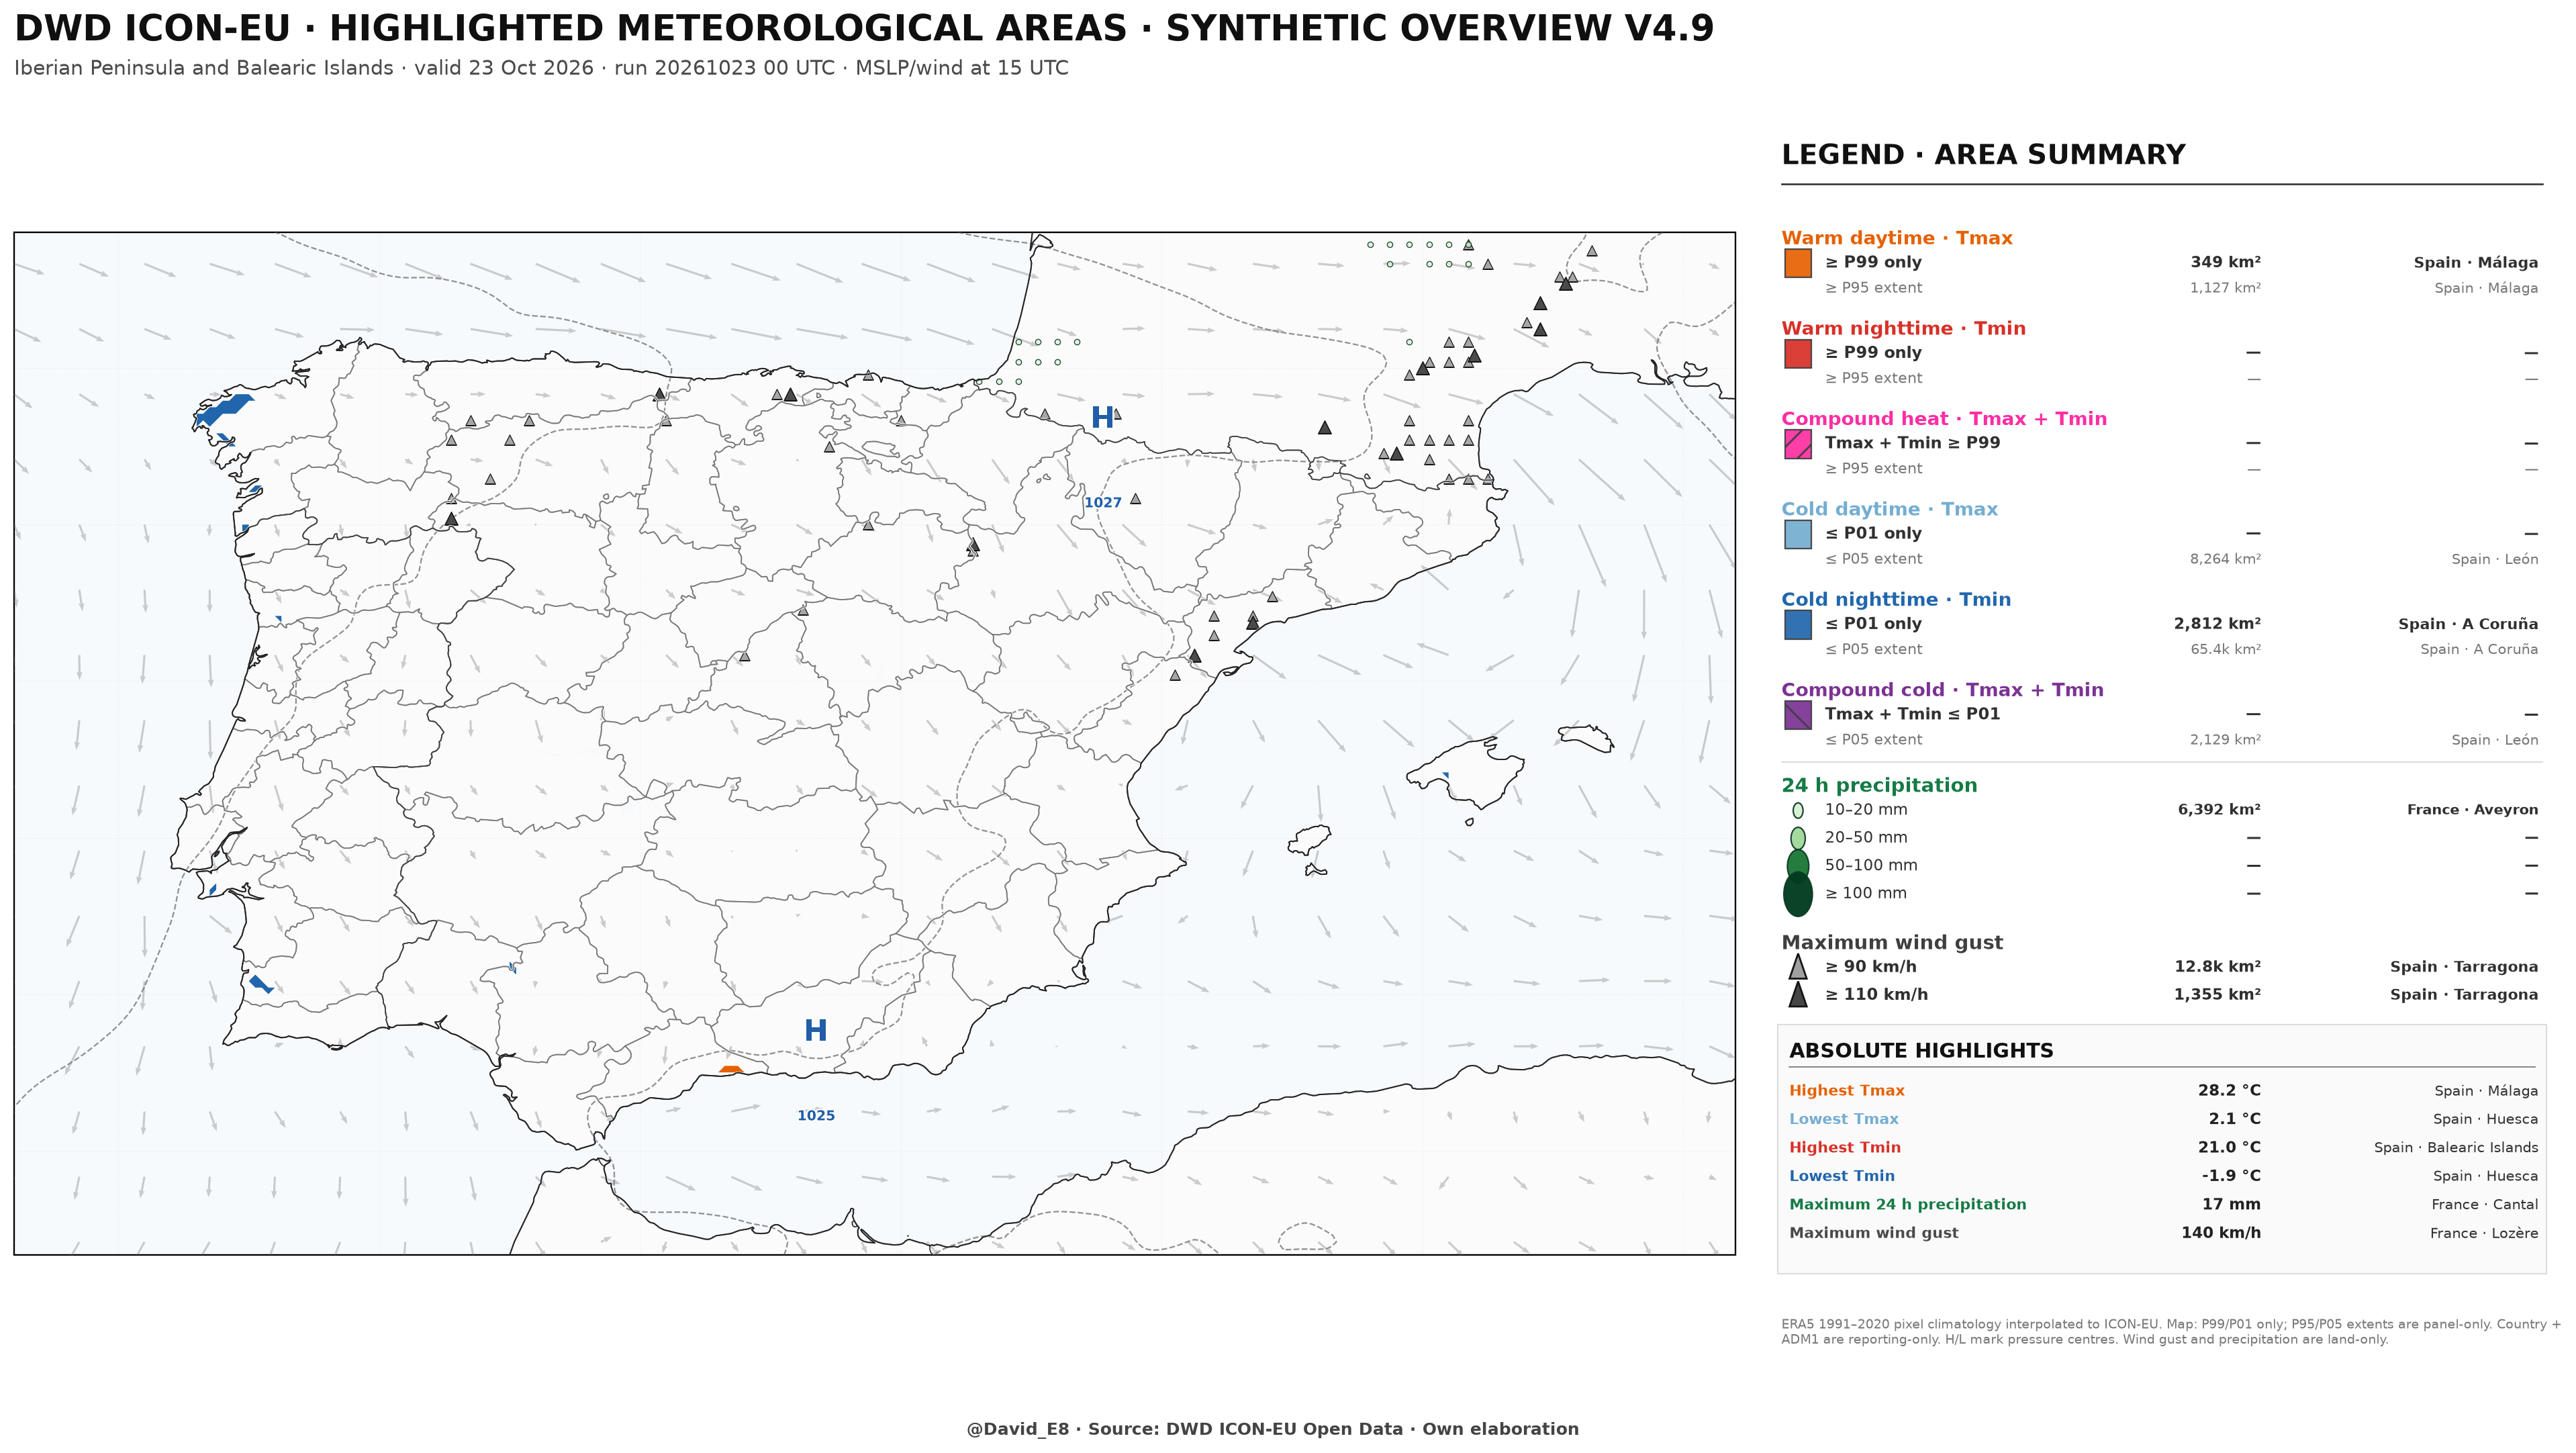Click the light blue Cold daytime swatch

[x=1797, y=534]
